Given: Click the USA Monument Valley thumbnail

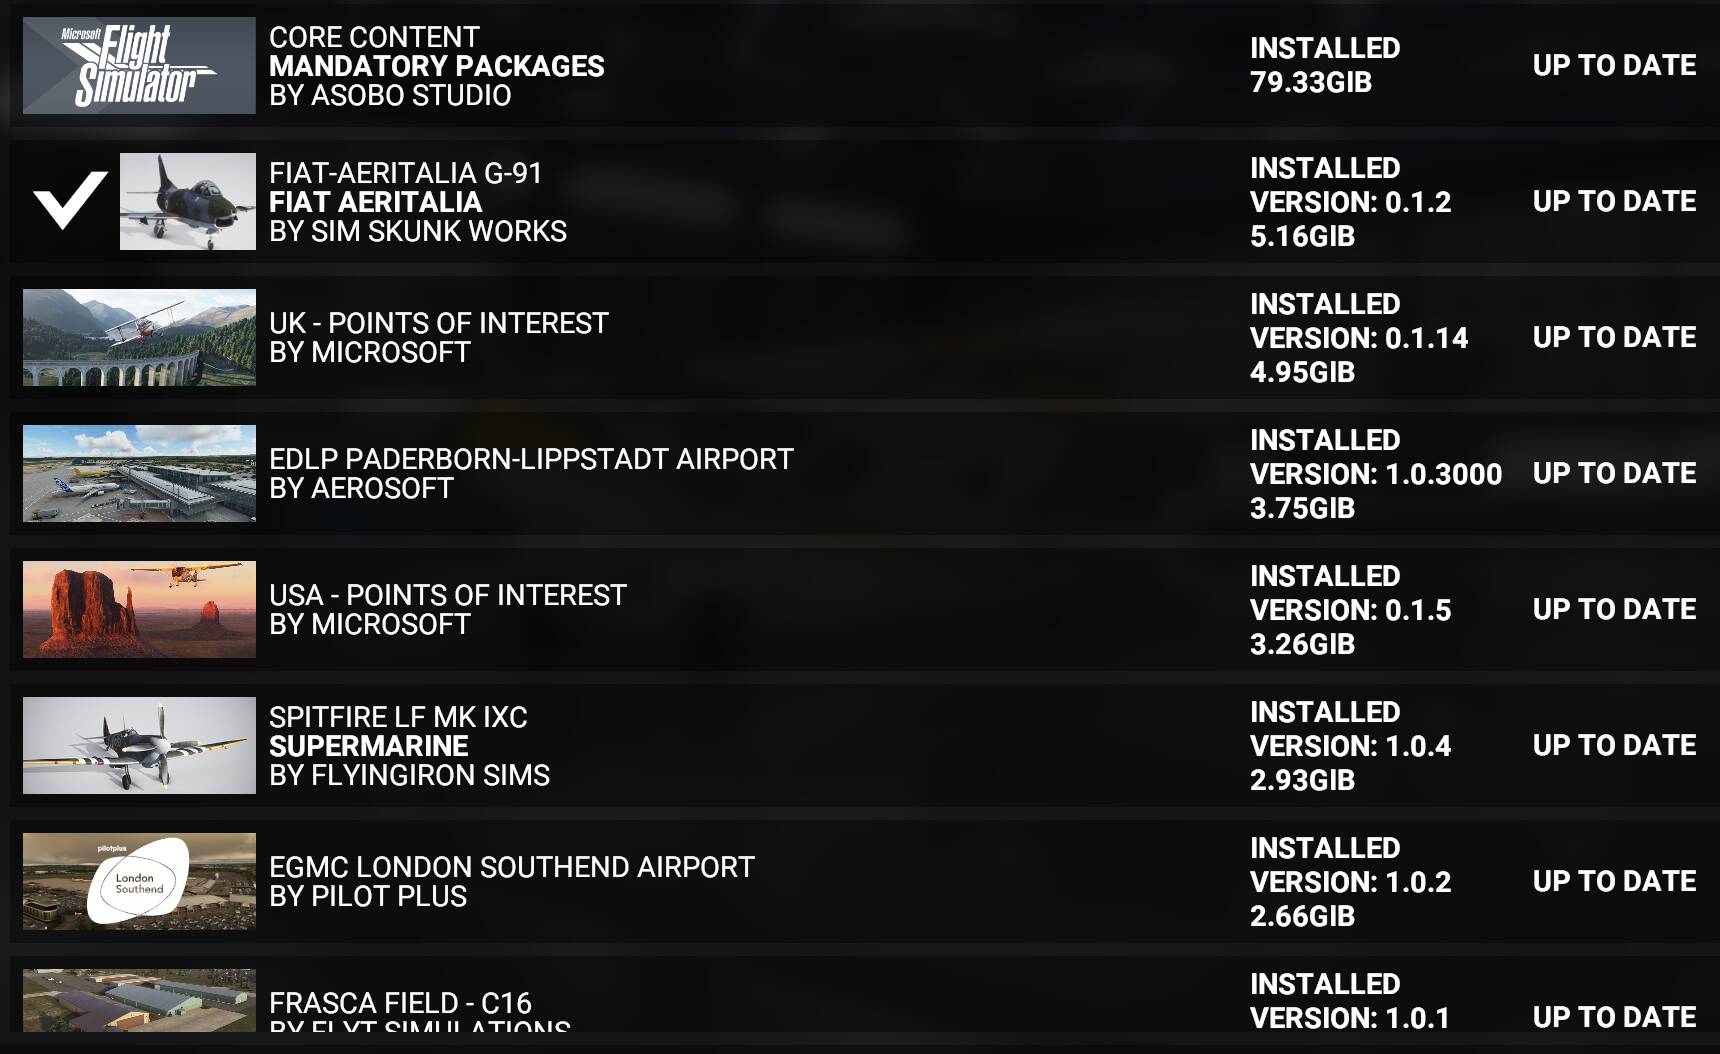Looking at the screenshot, I should pos(139,609).
